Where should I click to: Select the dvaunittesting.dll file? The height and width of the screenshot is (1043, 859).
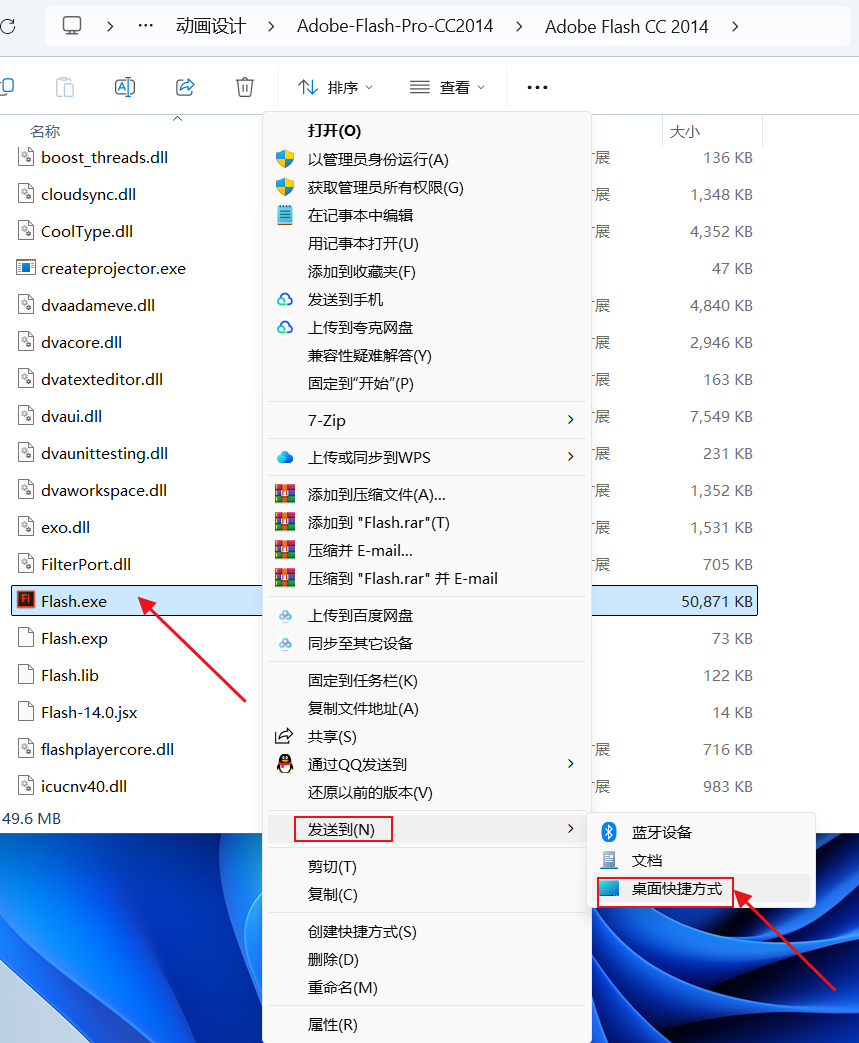tap(104, 454)
